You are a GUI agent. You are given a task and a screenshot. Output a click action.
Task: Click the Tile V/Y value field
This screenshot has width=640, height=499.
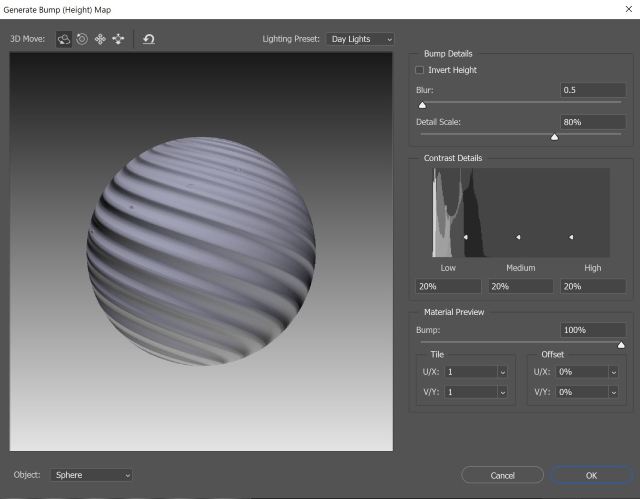471,393
